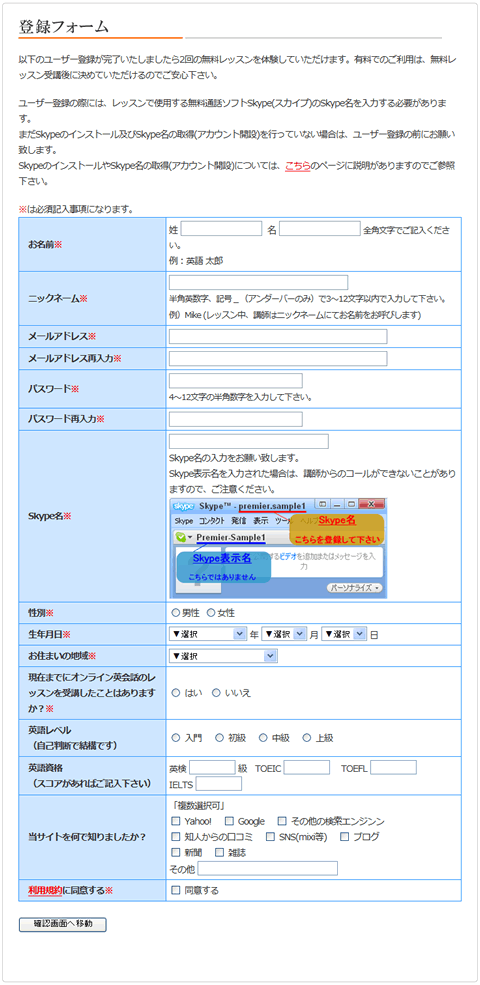This screenshot has width=480, height=985.
Task: Check the 雑誌 checkbox
Action: 219,852
